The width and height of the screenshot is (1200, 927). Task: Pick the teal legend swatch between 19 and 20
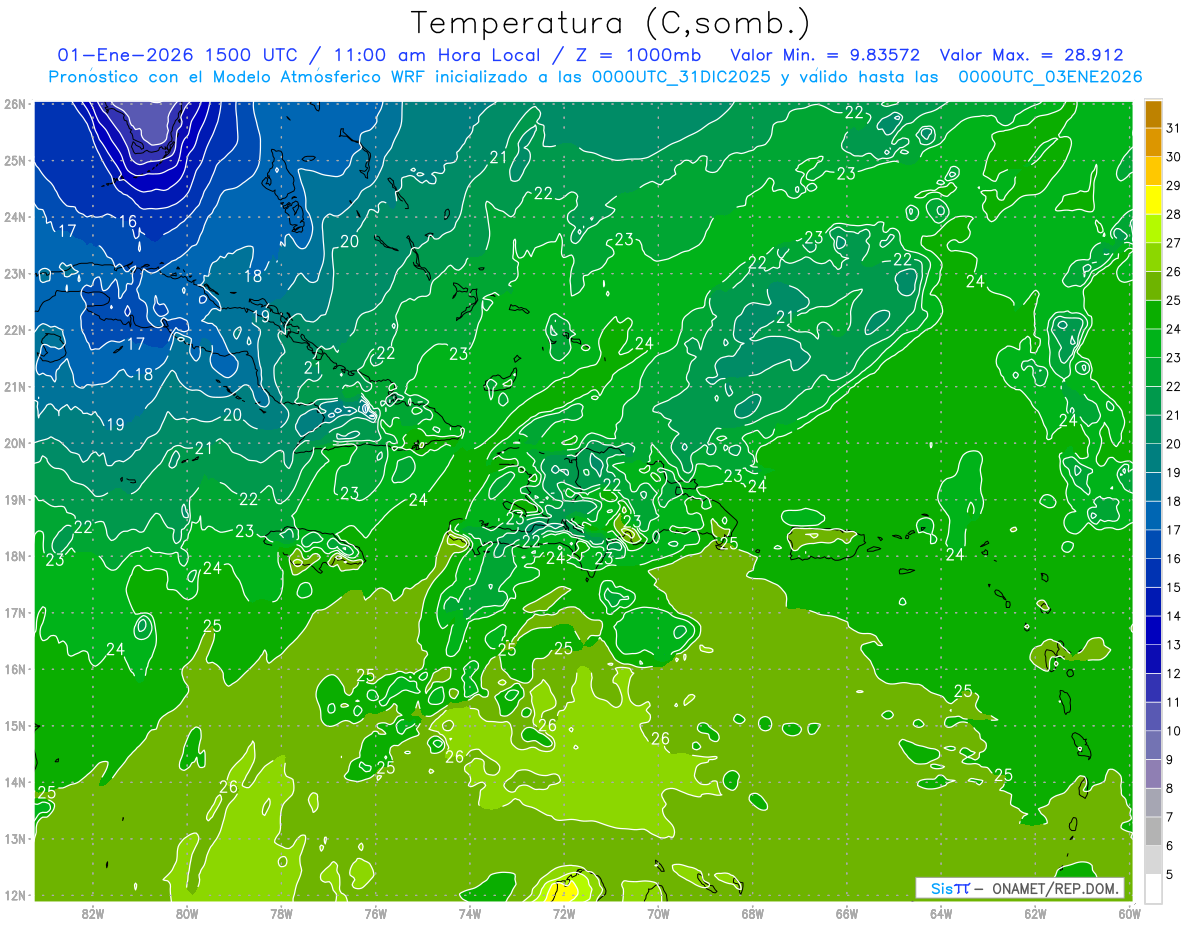(1153, 458)
